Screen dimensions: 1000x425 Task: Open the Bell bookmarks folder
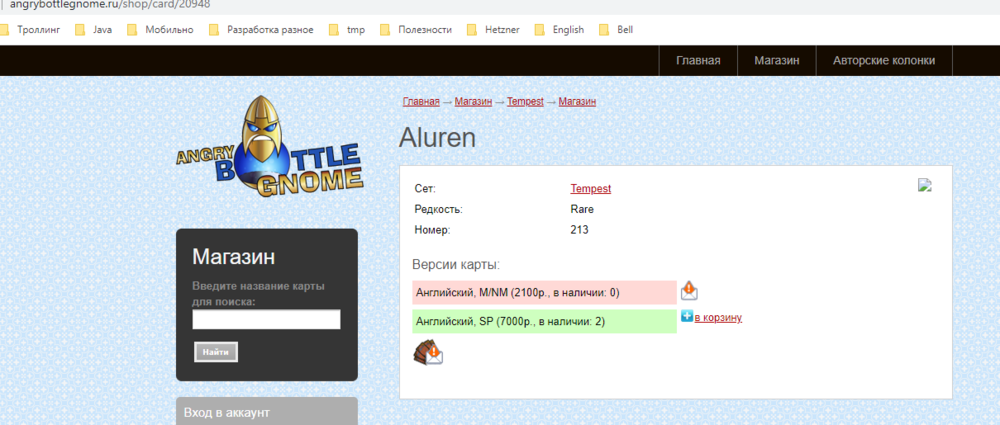point(615,30)
